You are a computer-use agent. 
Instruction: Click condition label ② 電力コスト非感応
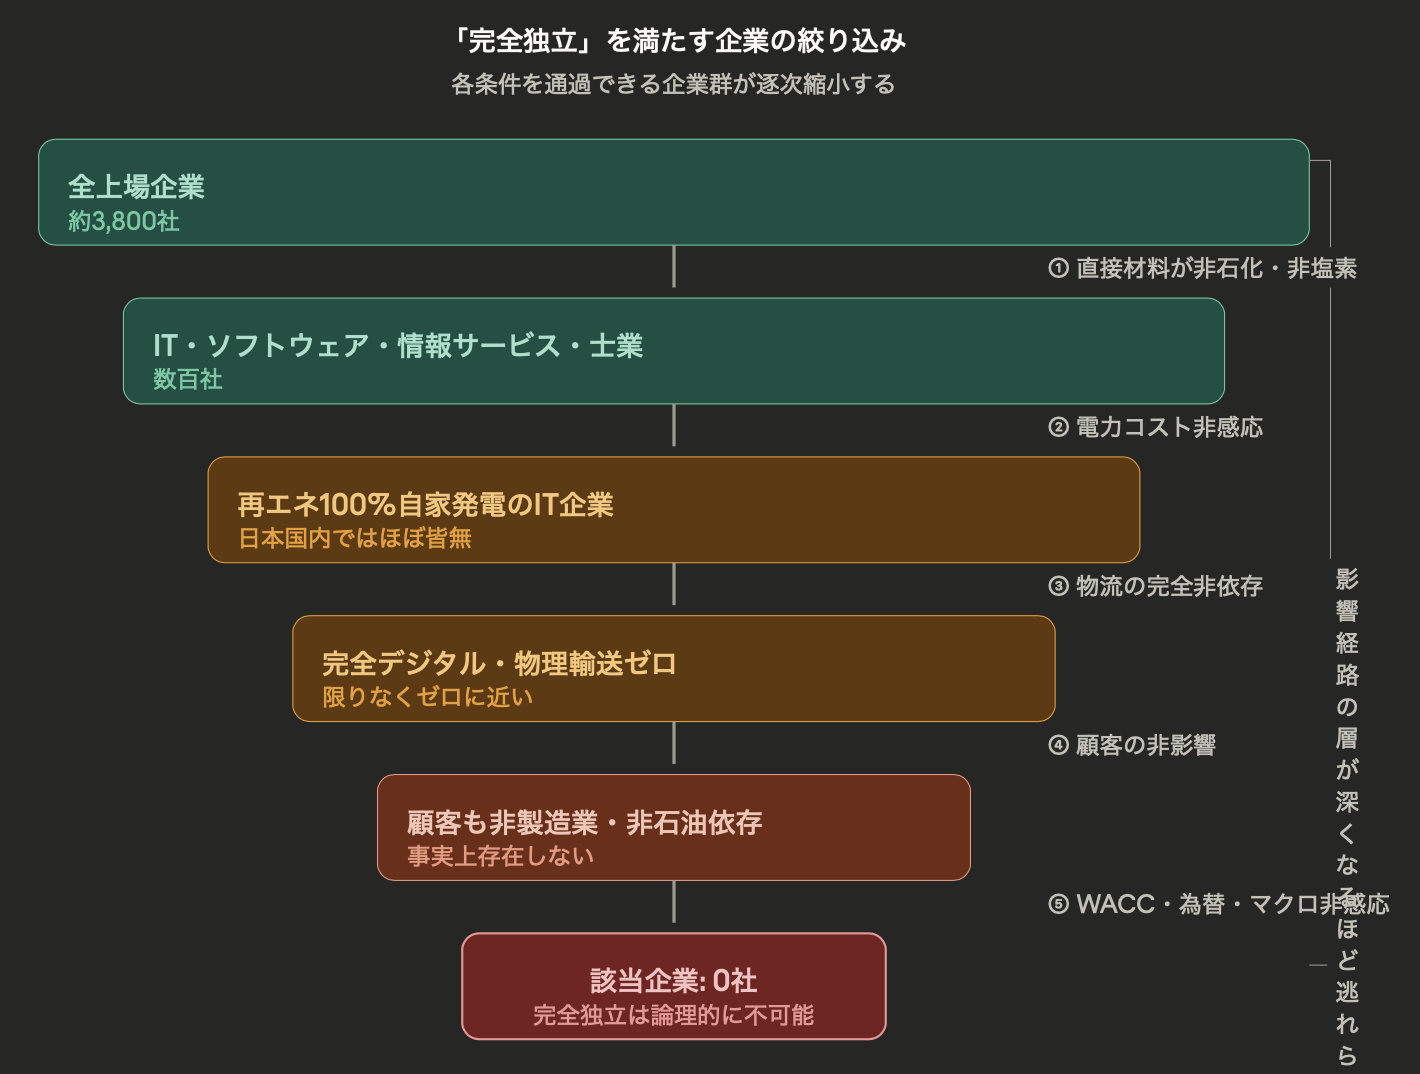(1155, 427)
